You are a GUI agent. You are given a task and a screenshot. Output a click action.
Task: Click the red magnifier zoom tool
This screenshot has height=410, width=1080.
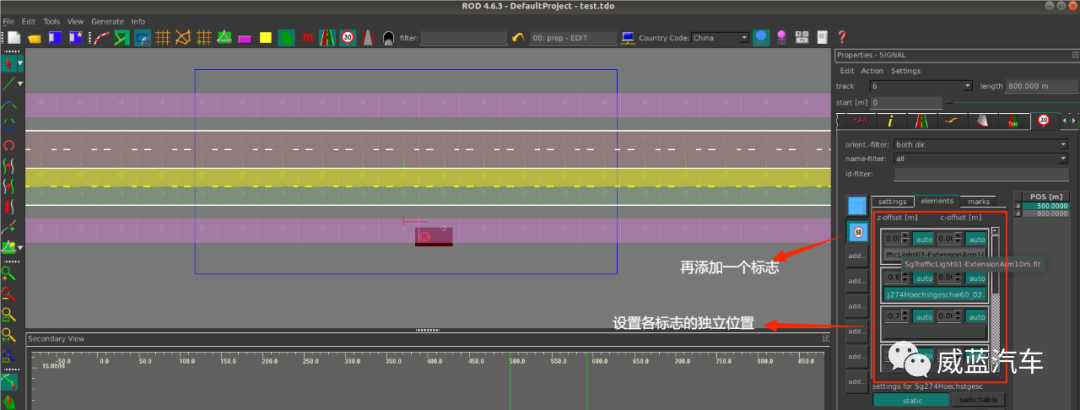pos(8,295)
